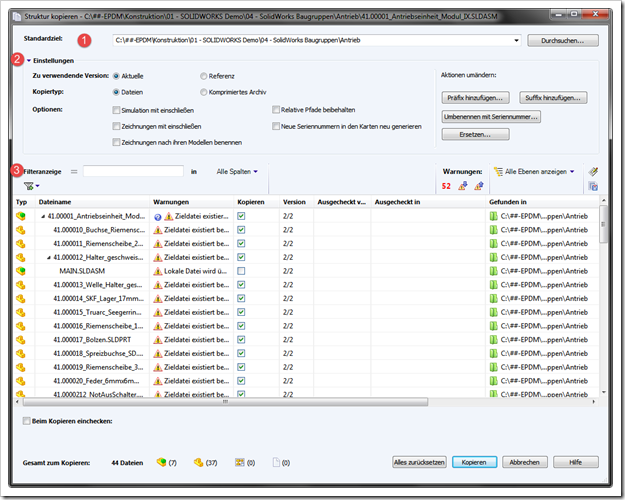Viewport: 625px width, 500px height.
Task: Click part count icon in totals bar
Action: 199,462
